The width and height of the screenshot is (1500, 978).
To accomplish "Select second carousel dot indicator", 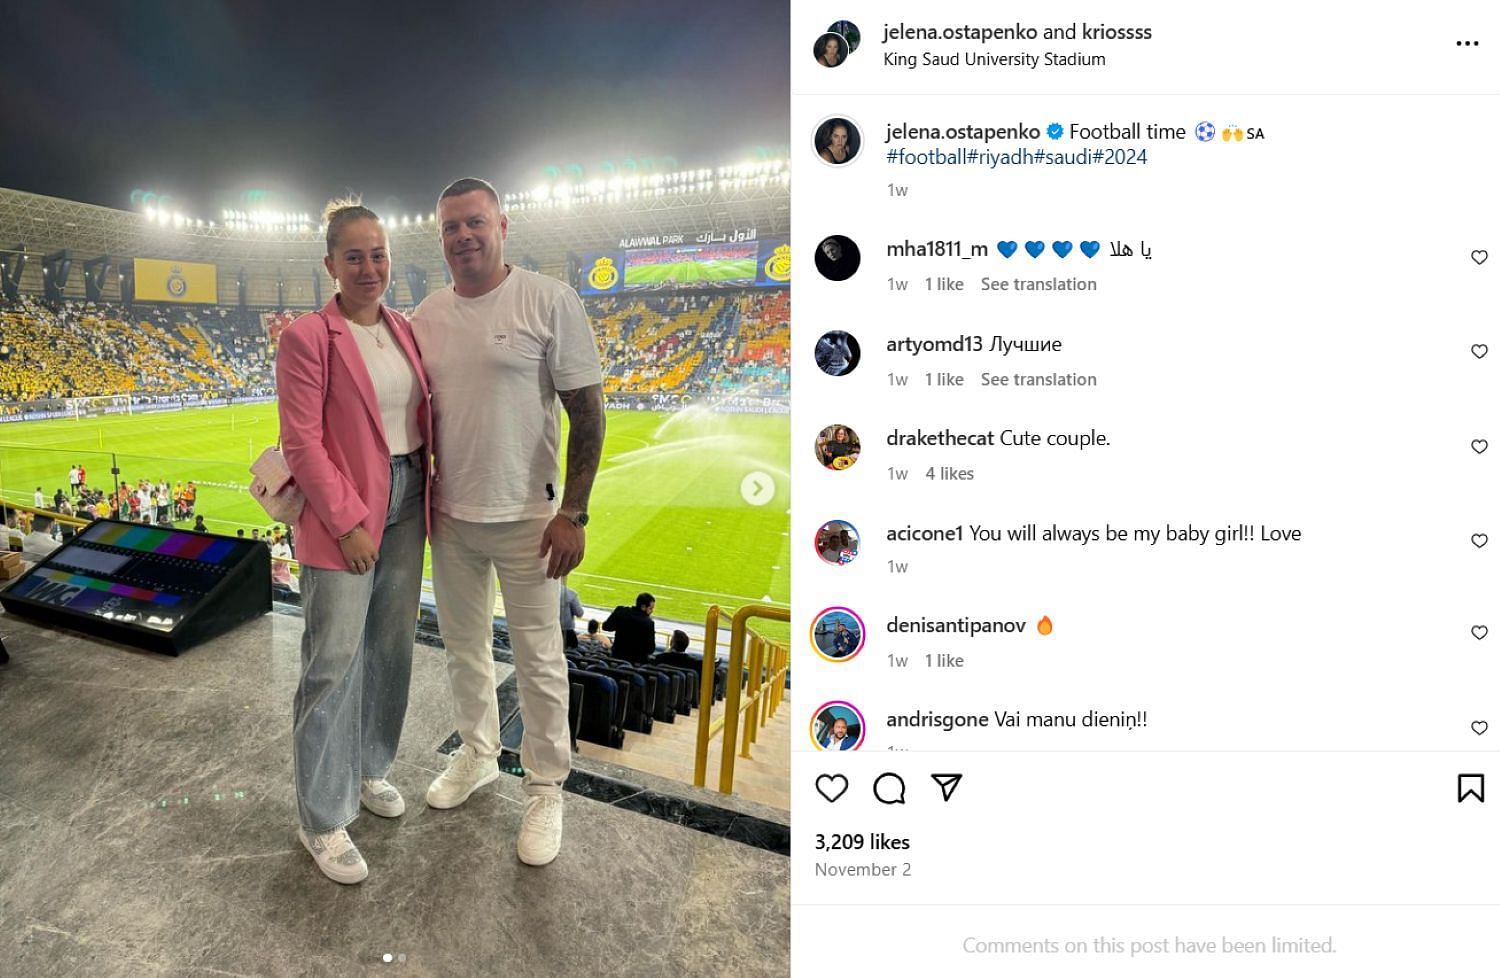I will coord(402,958).
